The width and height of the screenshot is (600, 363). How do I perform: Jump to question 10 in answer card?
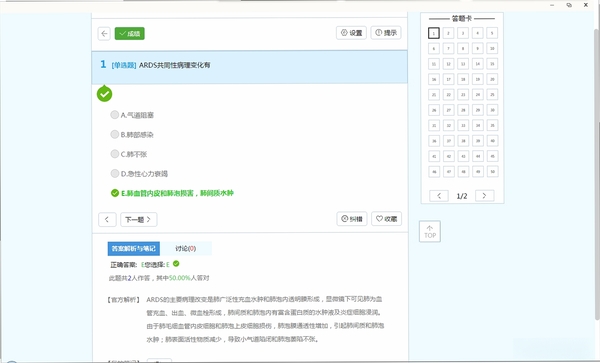pyautogui.click(x=492, y=49)
